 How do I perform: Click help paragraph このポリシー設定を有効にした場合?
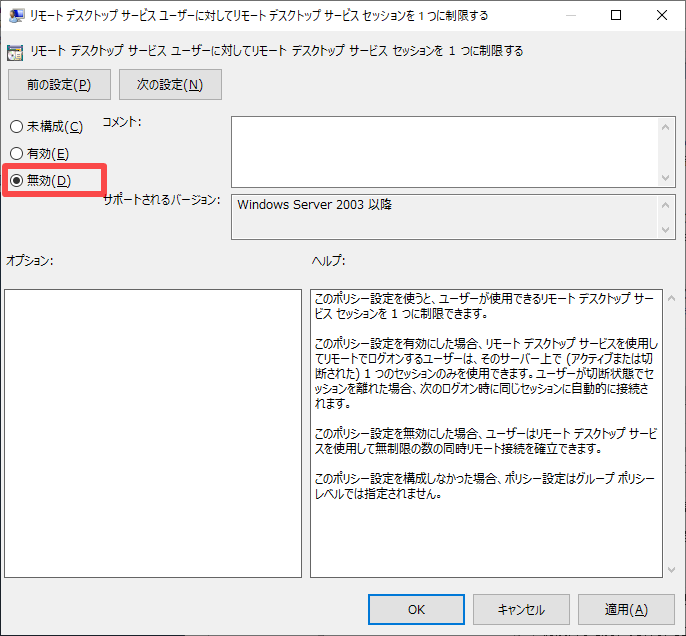pyautogui.click(x=486, y=373)
